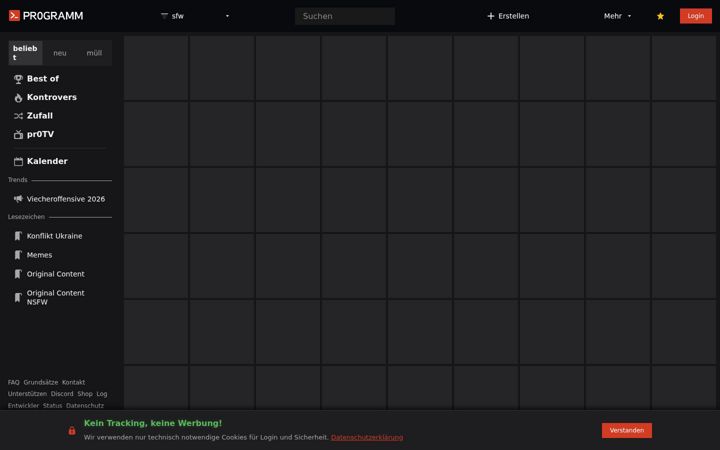Click the flame icon for Kontrovers
The height and width of the screenshot is (450, 720).
(x=18, y=97)
